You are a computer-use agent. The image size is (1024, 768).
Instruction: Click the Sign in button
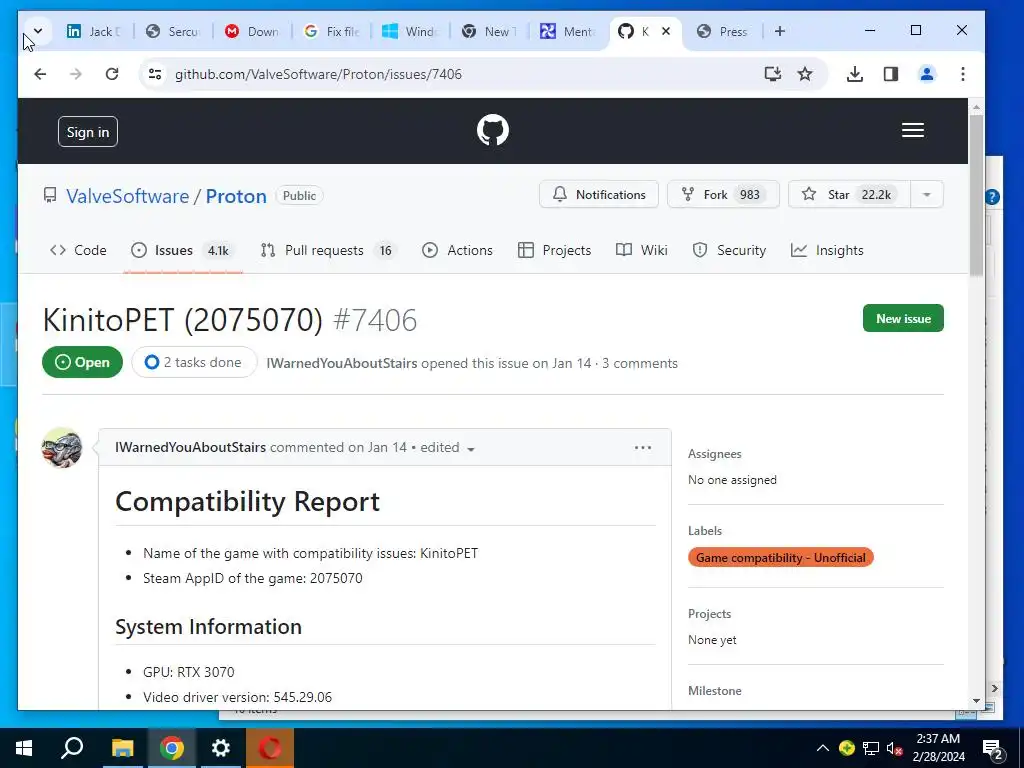(88, 132)
